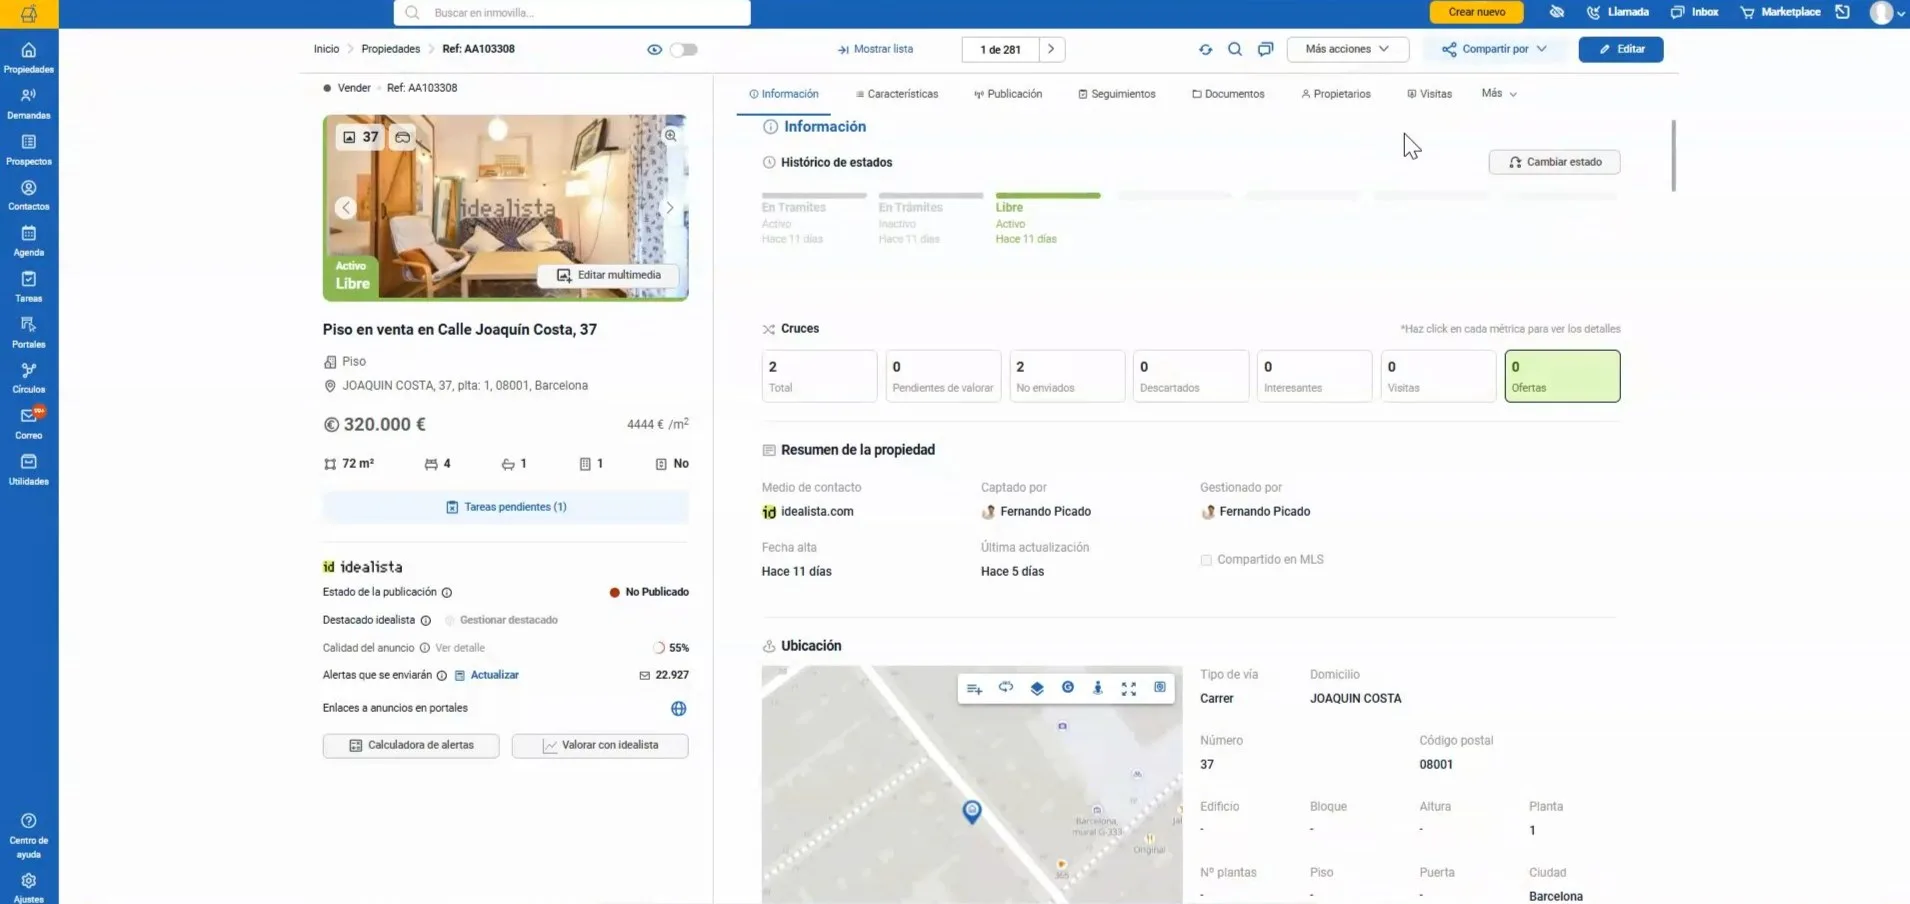
Task: Expand the Más tab menu
Action: (x=1499, y=93)
